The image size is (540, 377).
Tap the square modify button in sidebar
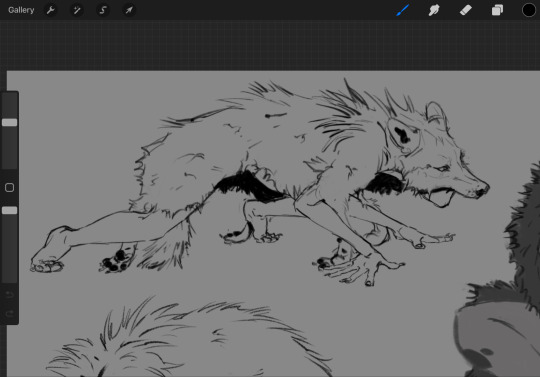pos(9,187)
